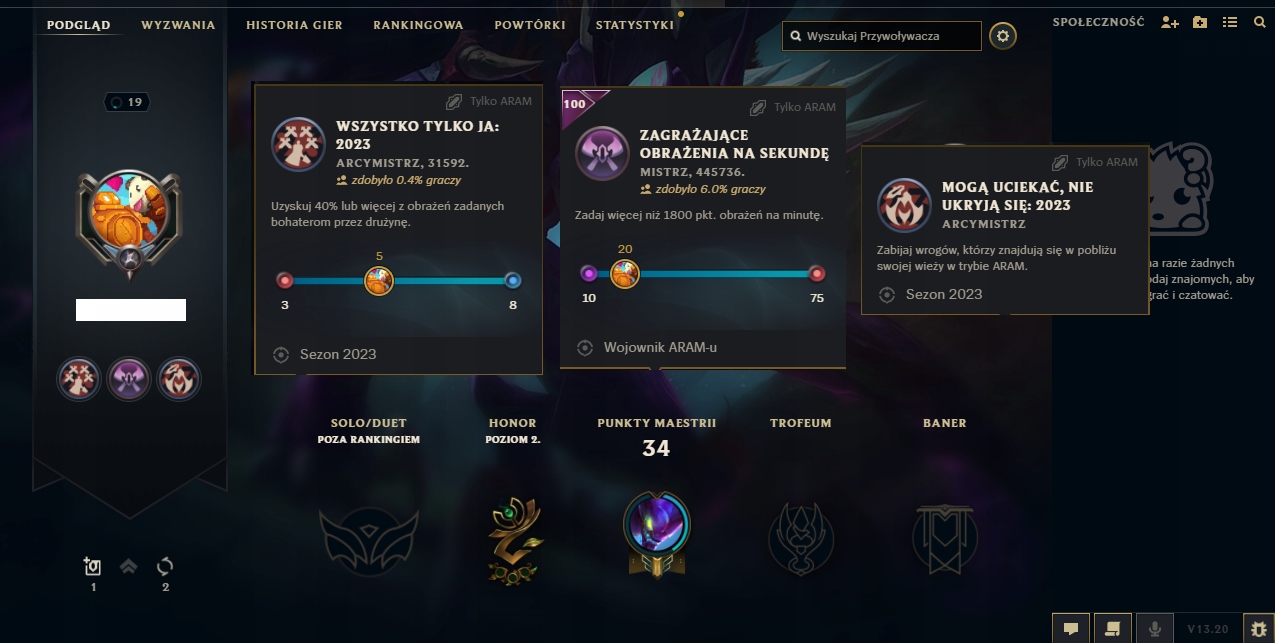Open the Historia Gier tab
1275x643 pixels.
tap(294, 25)
